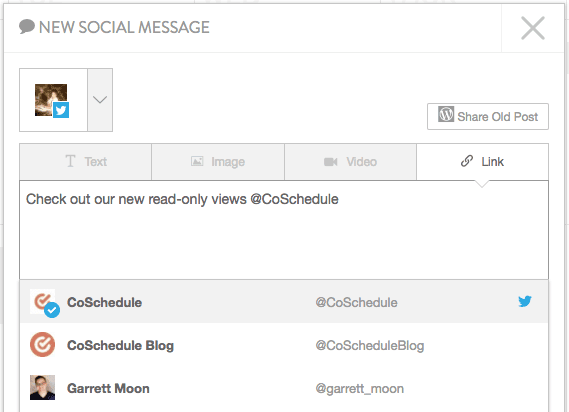Close the New Social Message dialog
The width and height of the screenshot is (569, 412).
[x=533, y=28]
